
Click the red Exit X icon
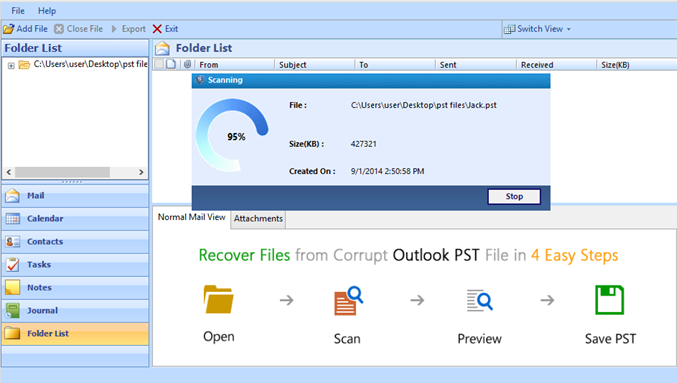pyautogui.click(x=157, y=29)
